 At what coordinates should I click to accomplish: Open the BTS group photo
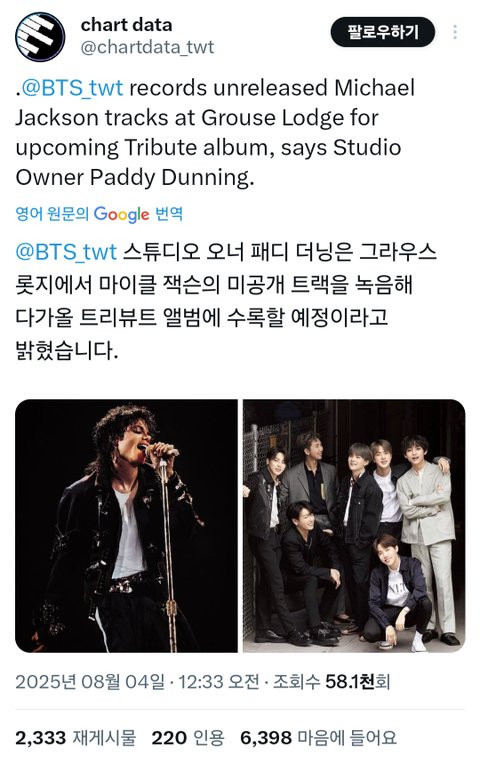click(354, 526)
